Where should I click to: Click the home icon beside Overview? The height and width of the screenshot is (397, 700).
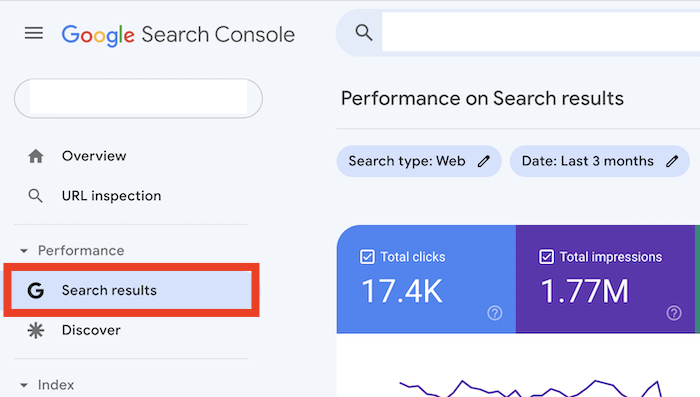tap(36, 156)
